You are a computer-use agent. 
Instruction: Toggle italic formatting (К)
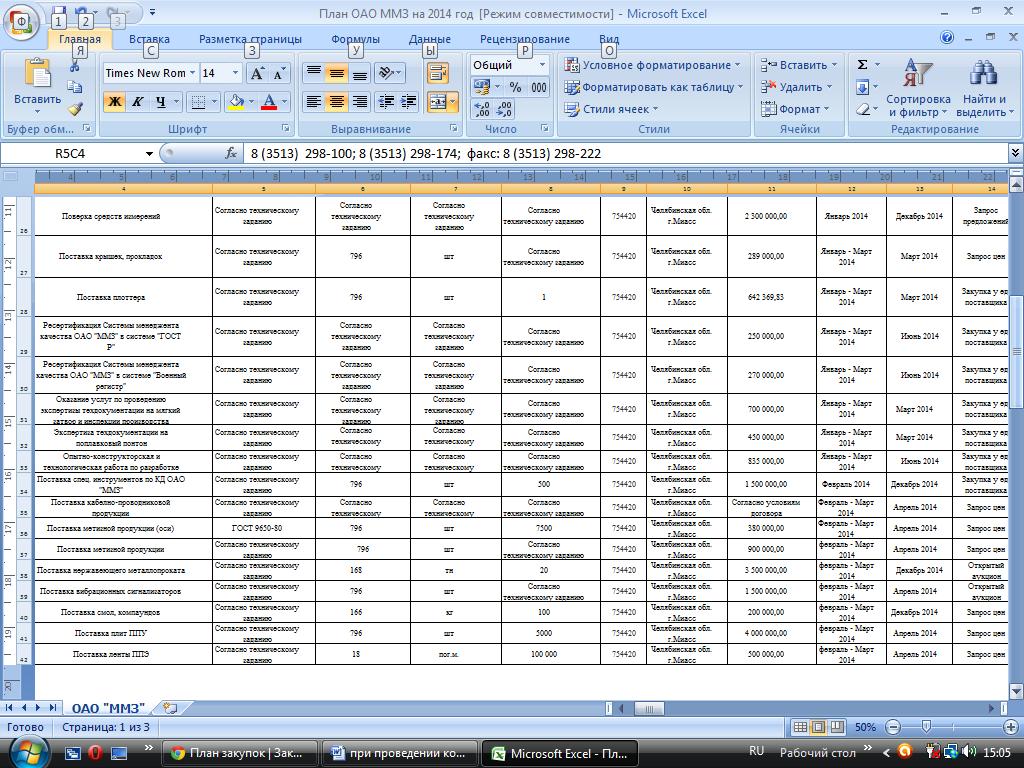coord(138,102)
